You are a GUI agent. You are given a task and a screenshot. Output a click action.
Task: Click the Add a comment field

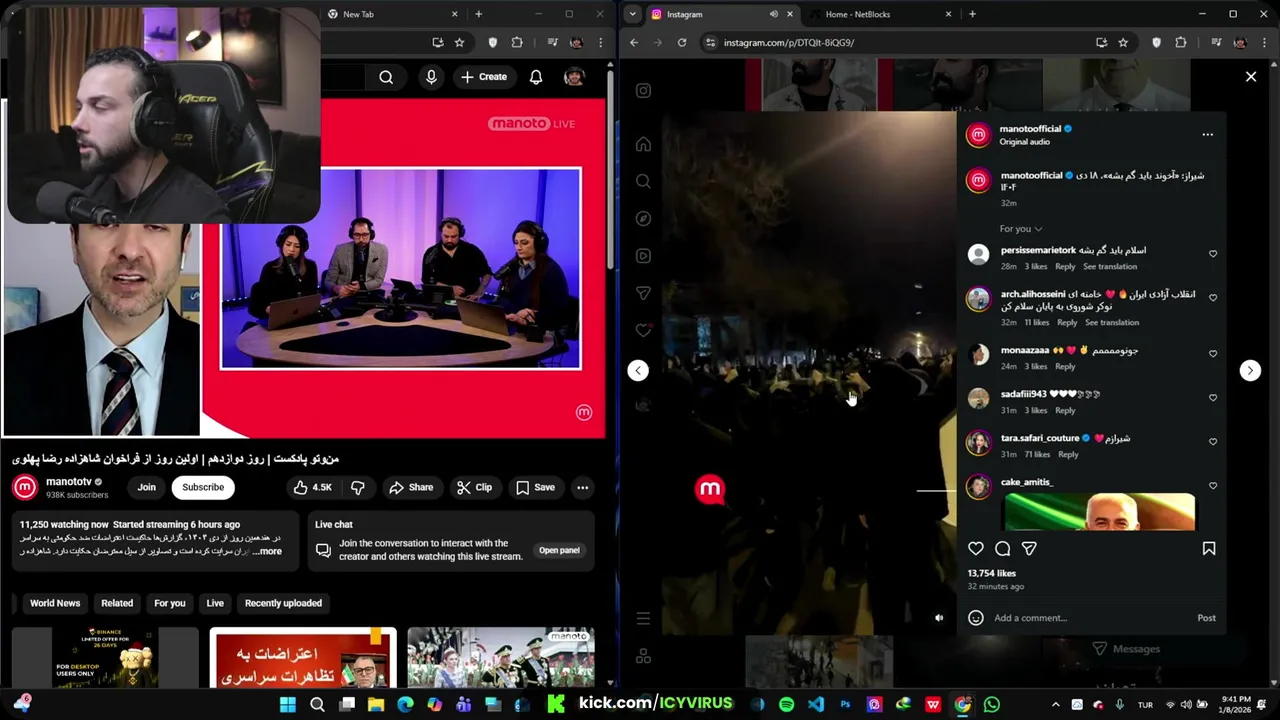(1090, 618)
